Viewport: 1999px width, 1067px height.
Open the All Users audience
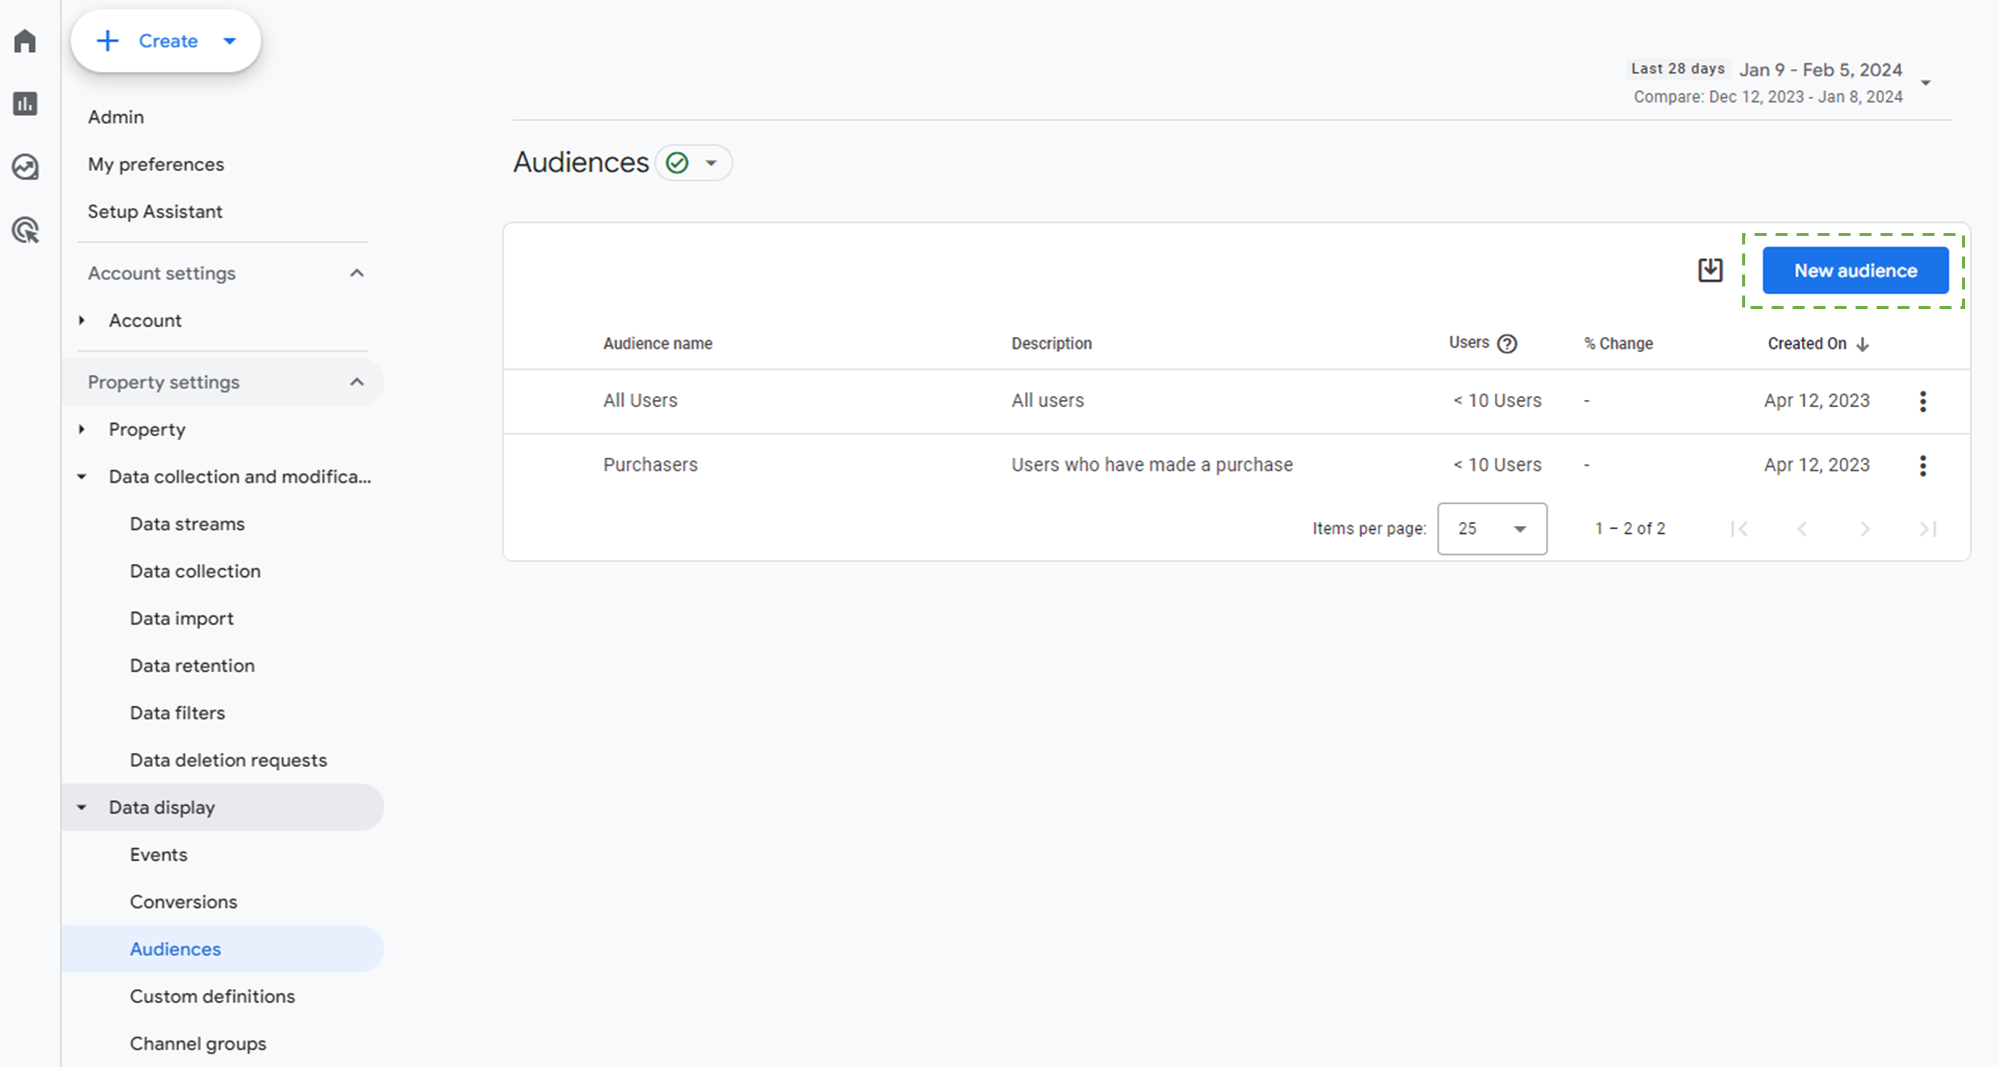[640, 400]
